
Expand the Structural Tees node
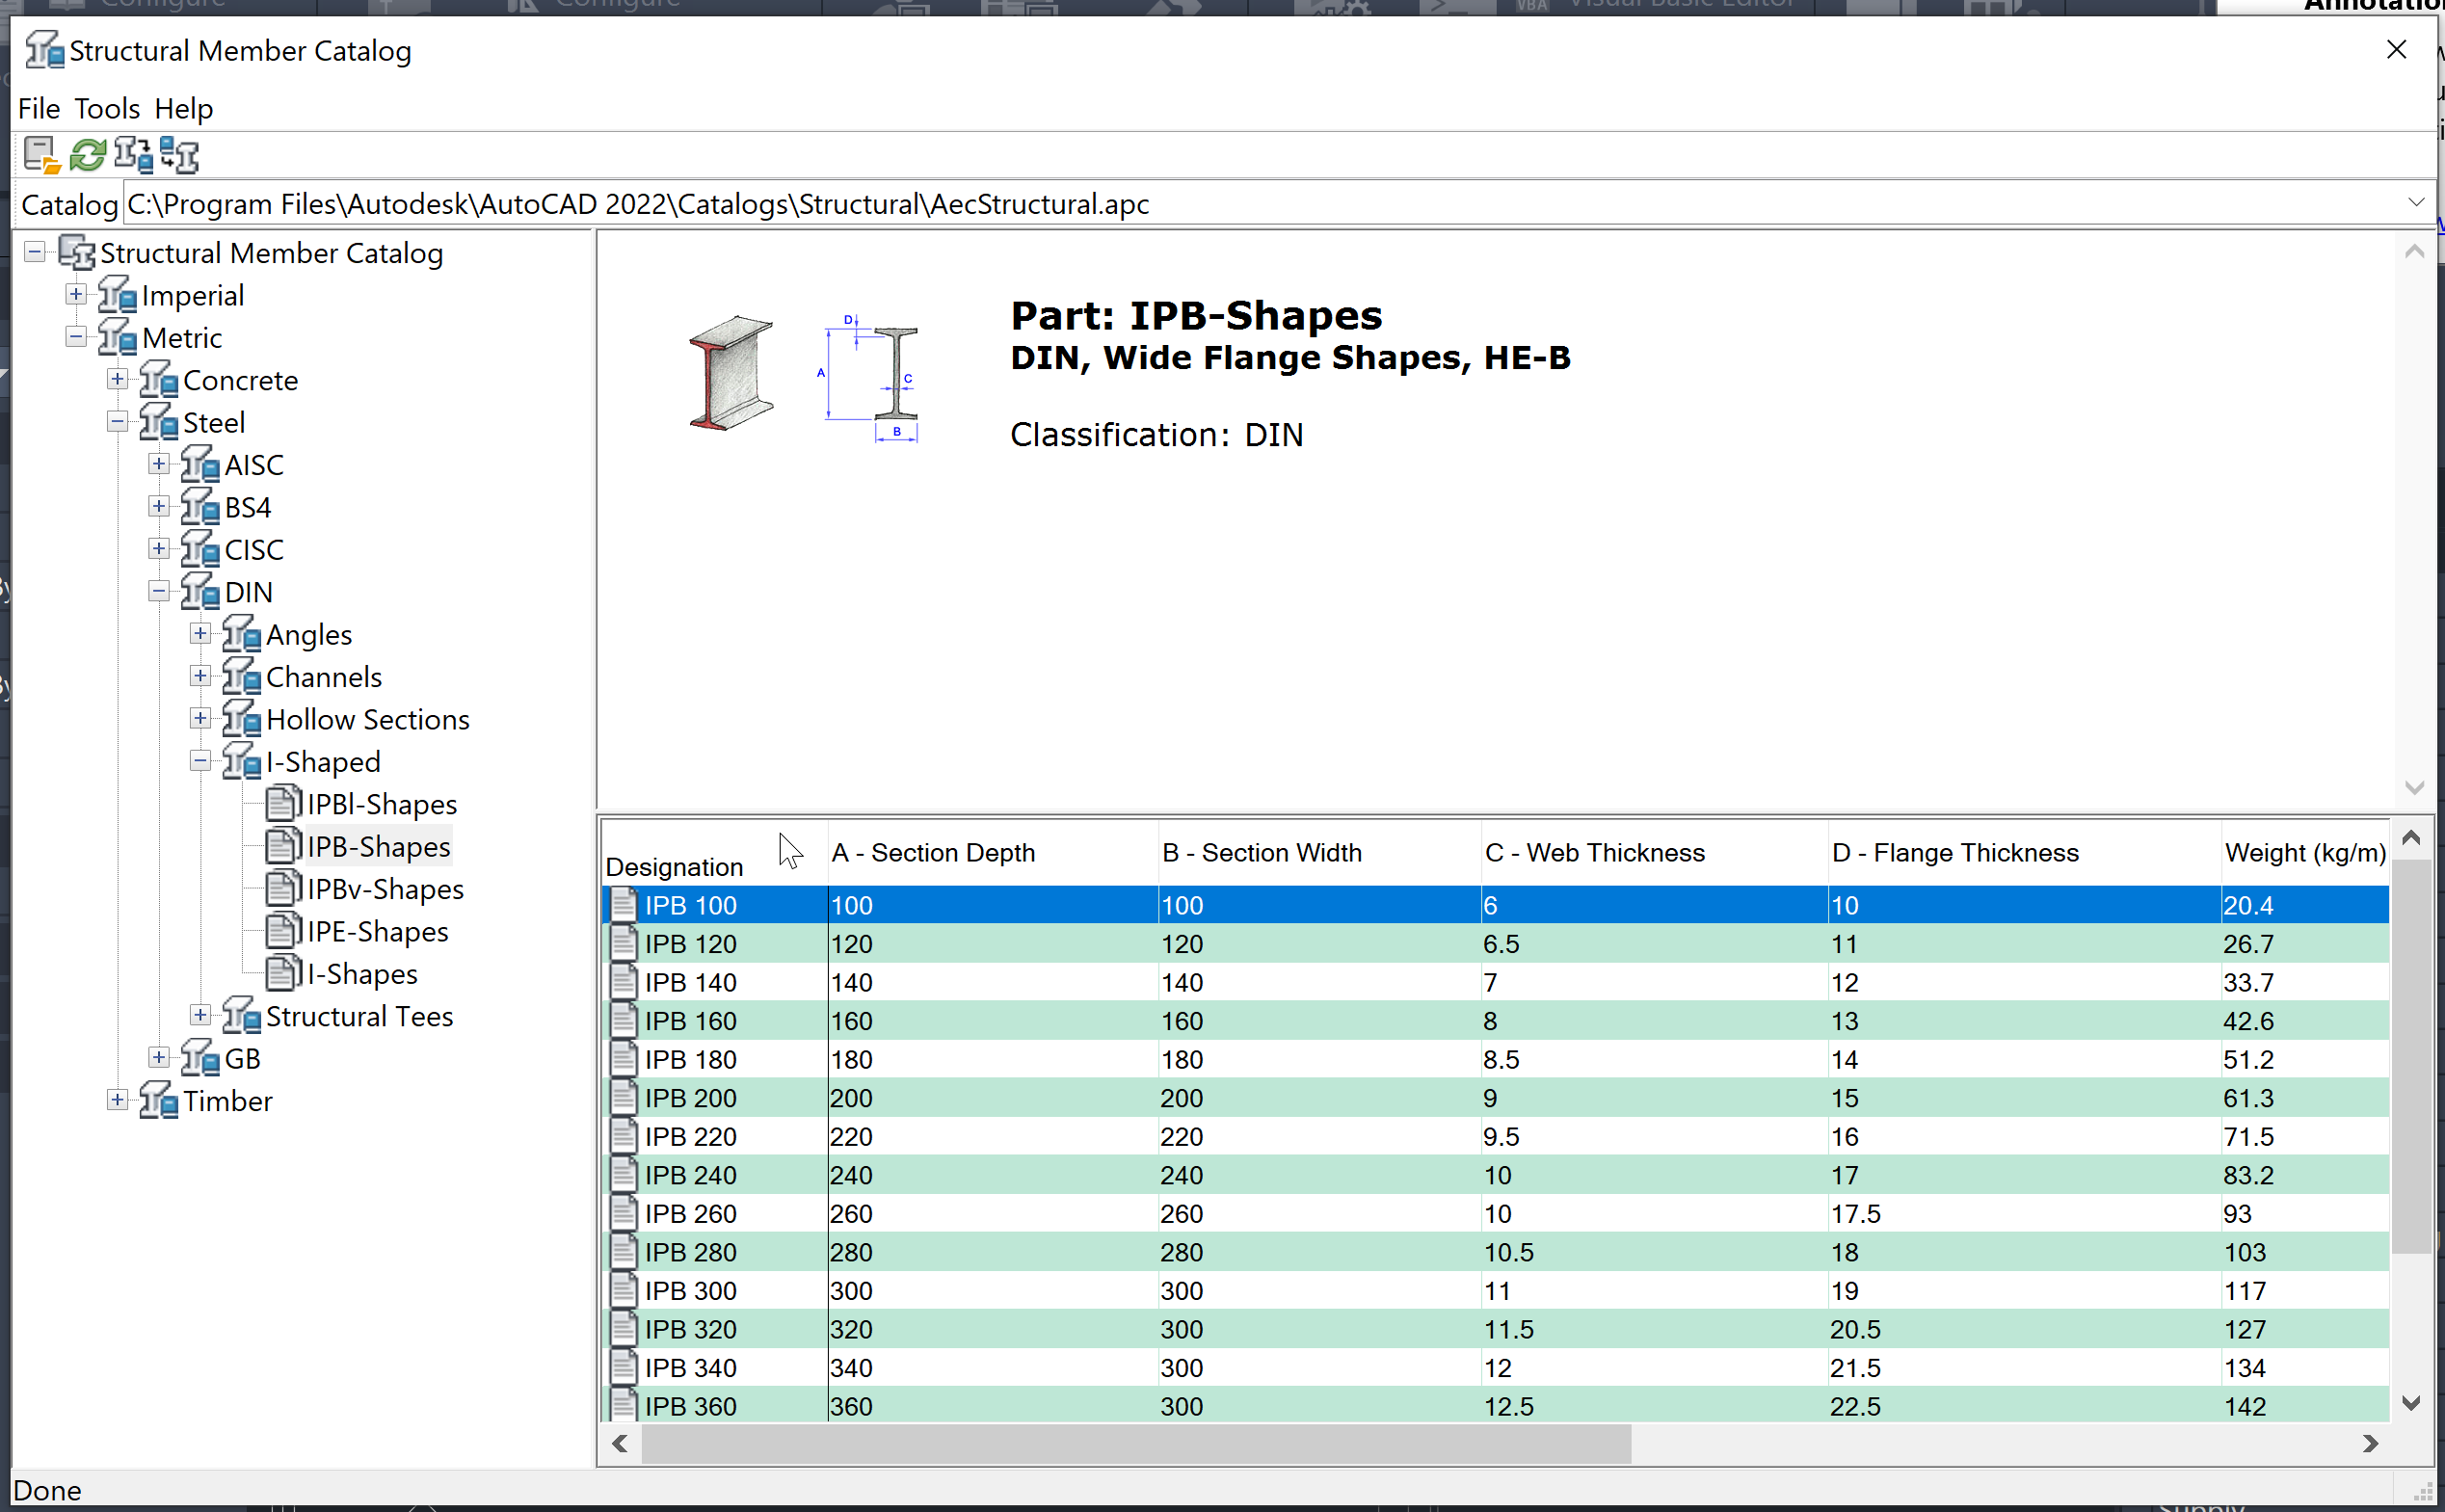tap(200, 1016)
